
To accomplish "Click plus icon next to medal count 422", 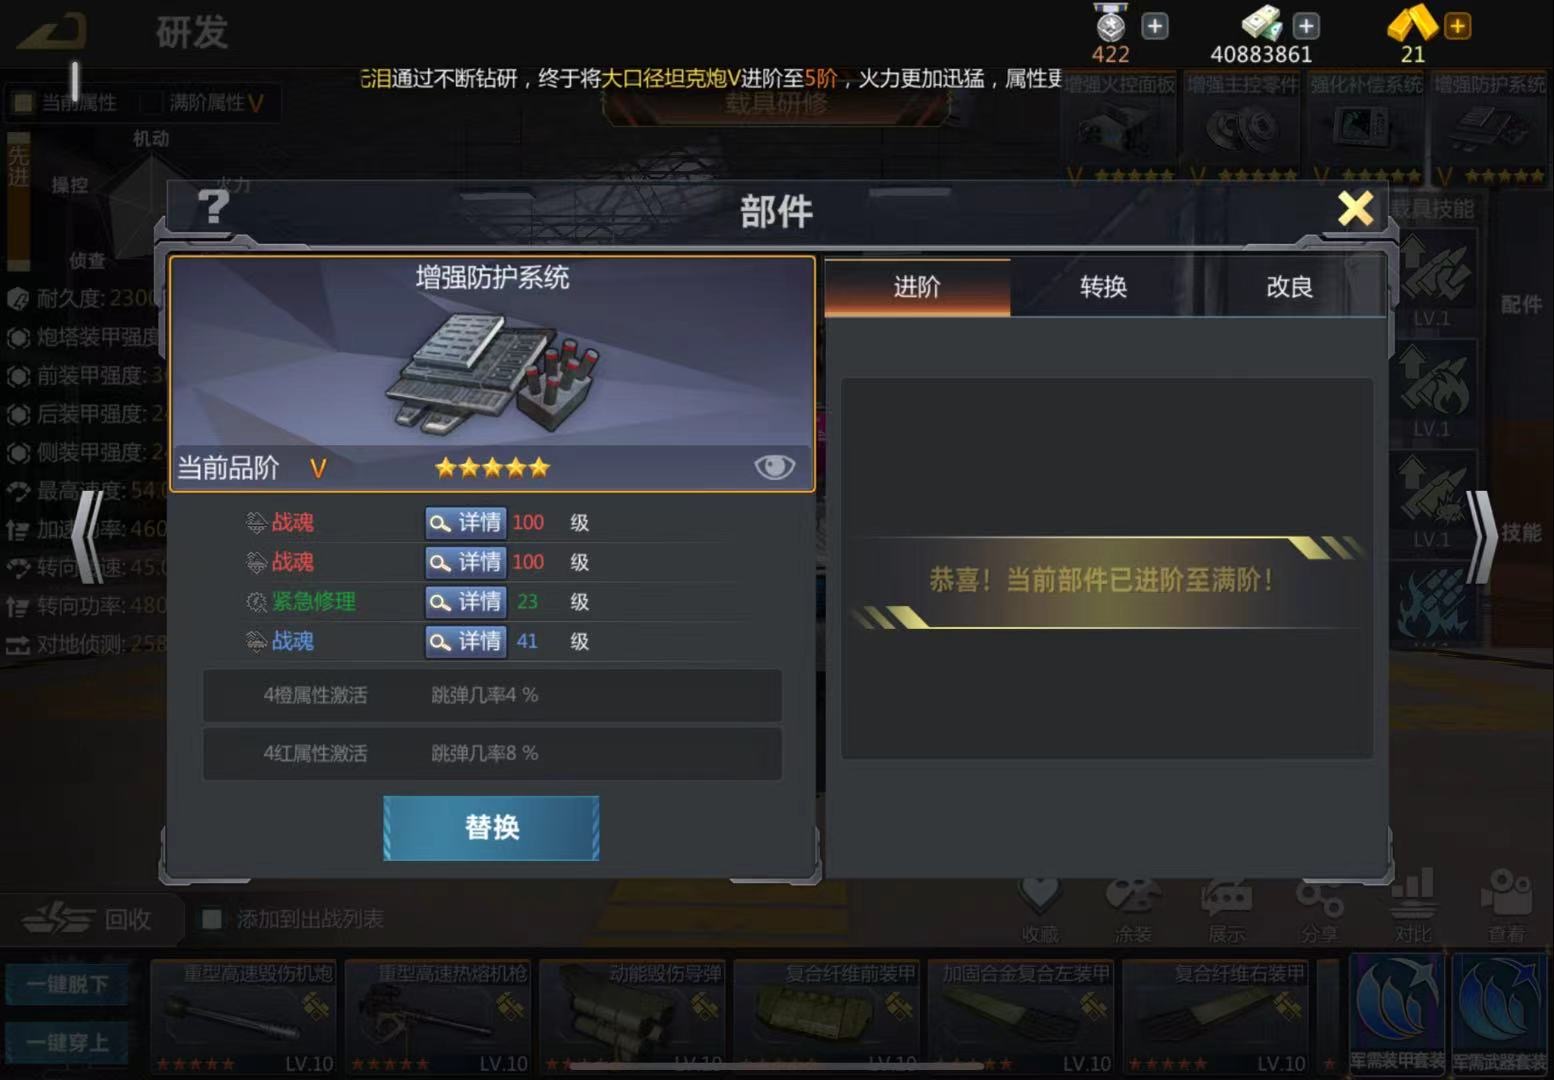I will (x=1155, y=26).
